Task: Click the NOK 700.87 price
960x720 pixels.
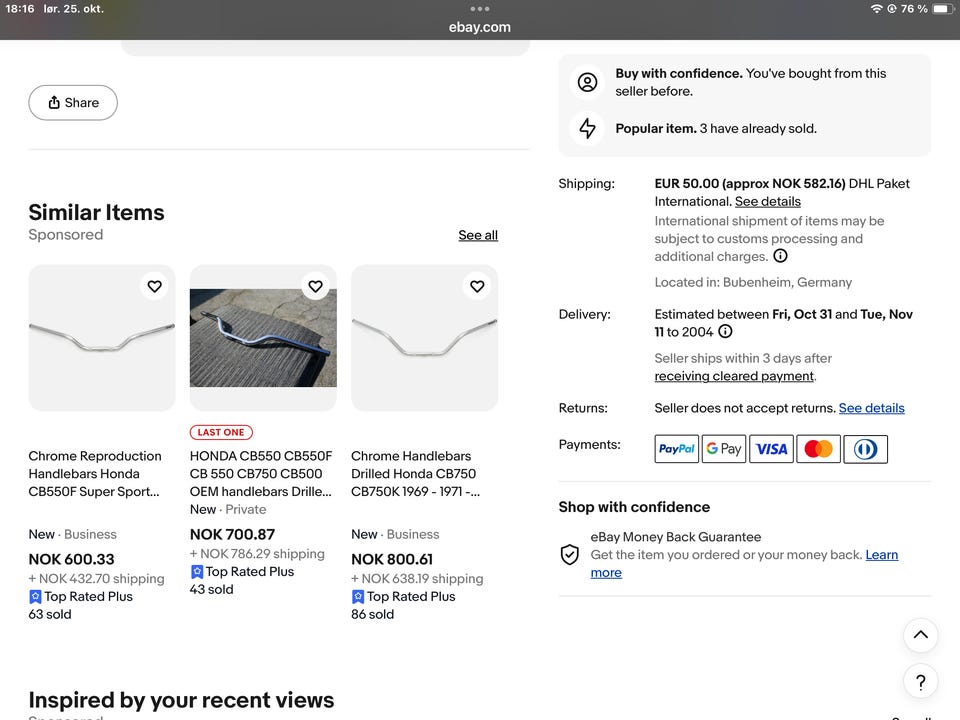Action: pos(232,534)
